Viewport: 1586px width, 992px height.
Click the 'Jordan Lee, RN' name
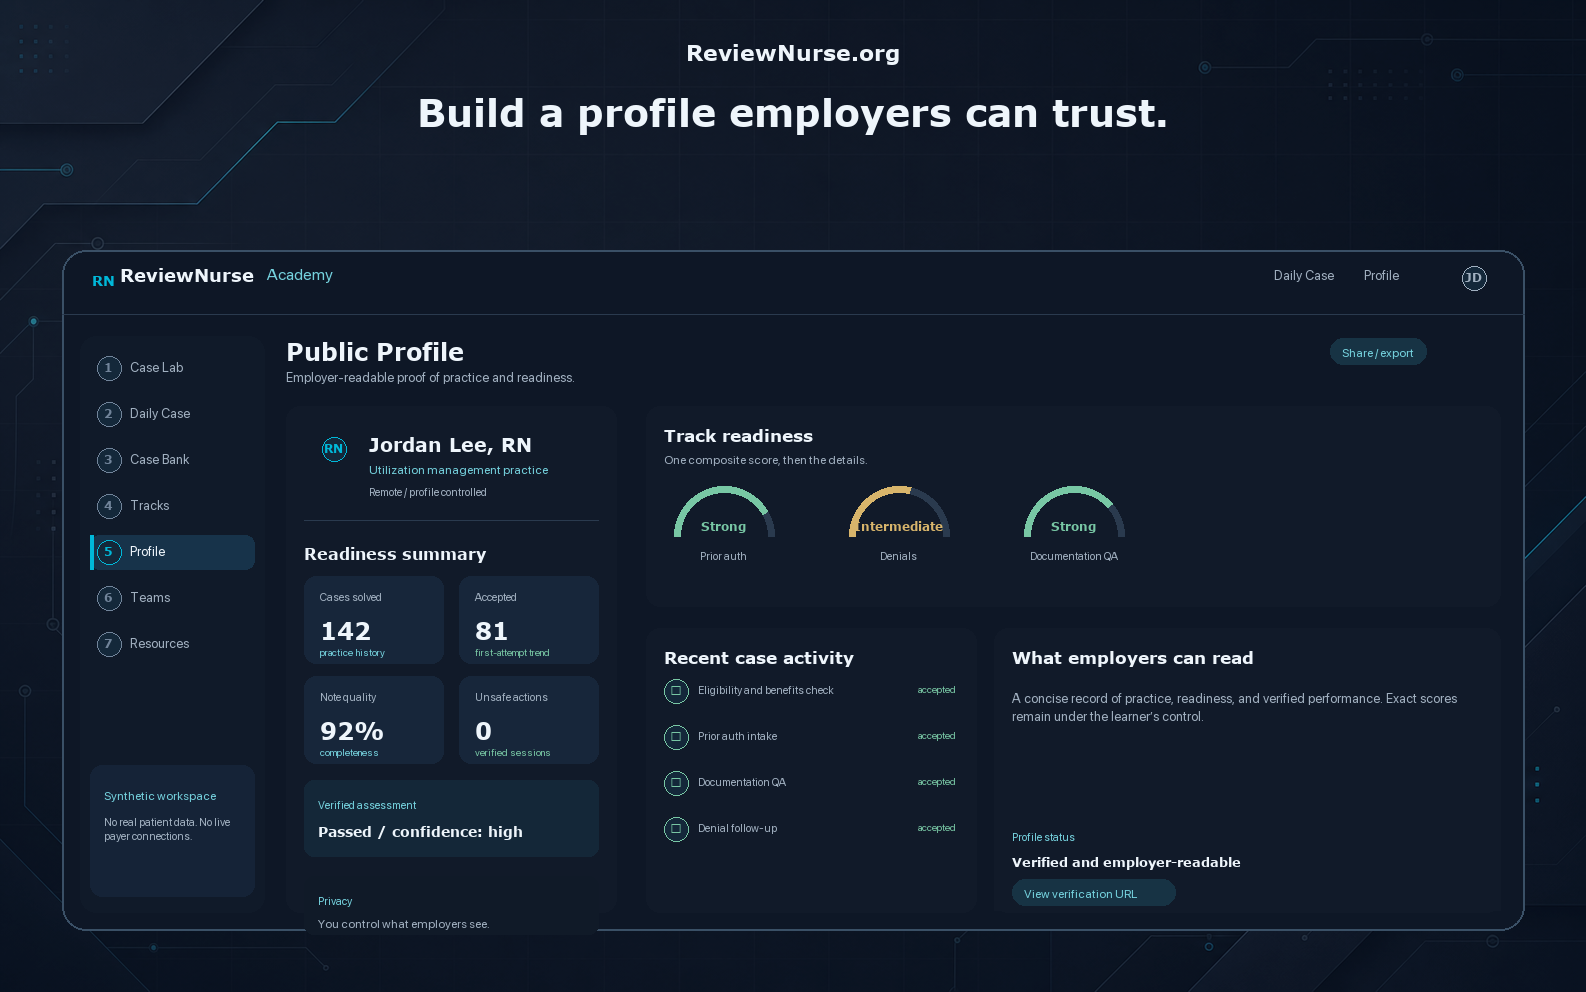(450, 445)
